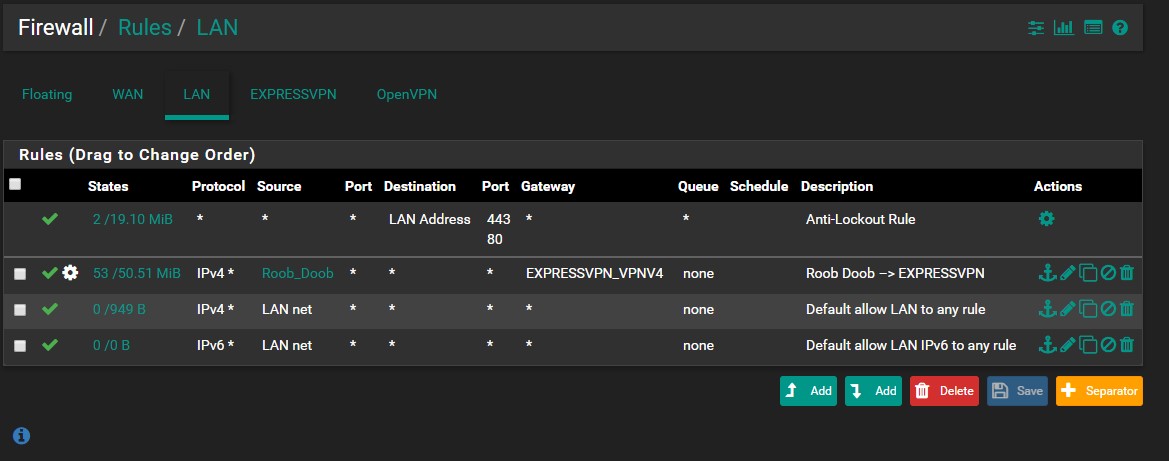
Task: Open states 0 /0 B link
Action: click(112, 345)
